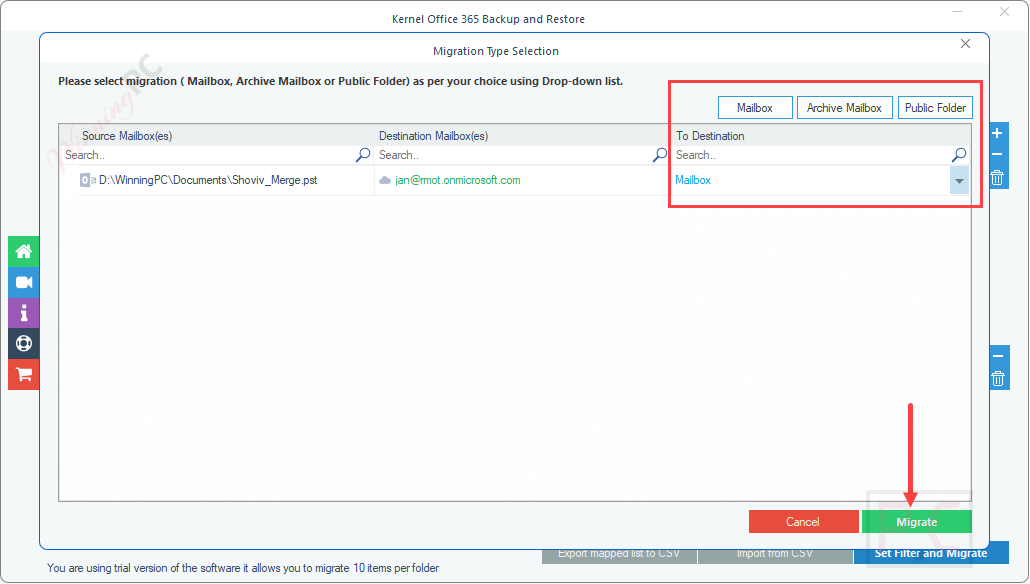Click the Mailbox button
This screenshot has width=1030, height=584.
(755, 108)
